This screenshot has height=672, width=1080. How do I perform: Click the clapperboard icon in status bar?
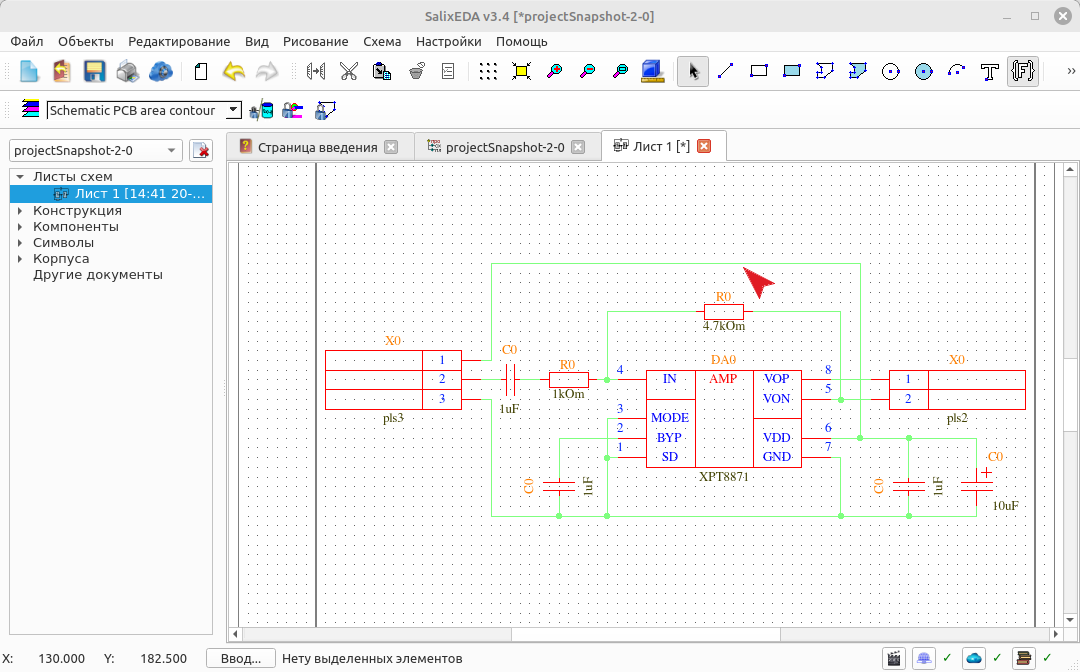(894, 659)
